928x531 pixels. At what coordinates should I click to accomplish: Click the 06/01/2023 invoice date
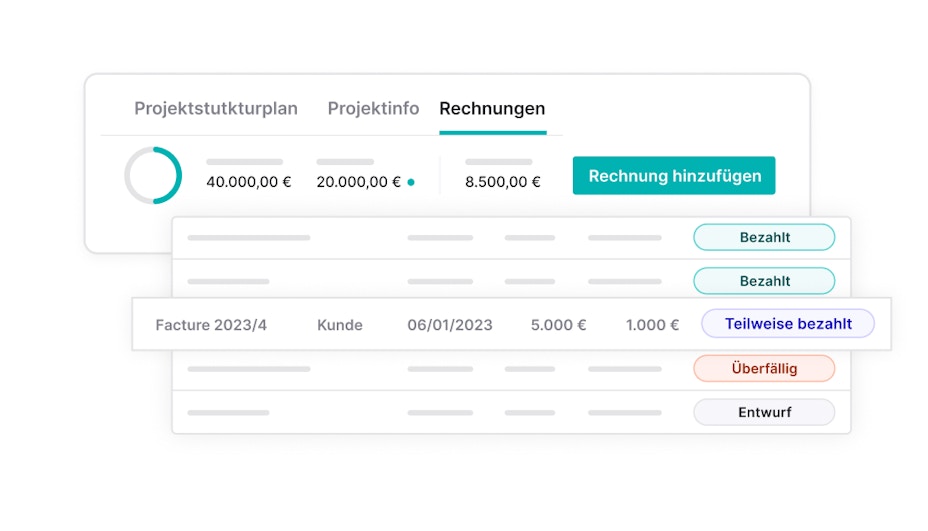tap(450, 325)
